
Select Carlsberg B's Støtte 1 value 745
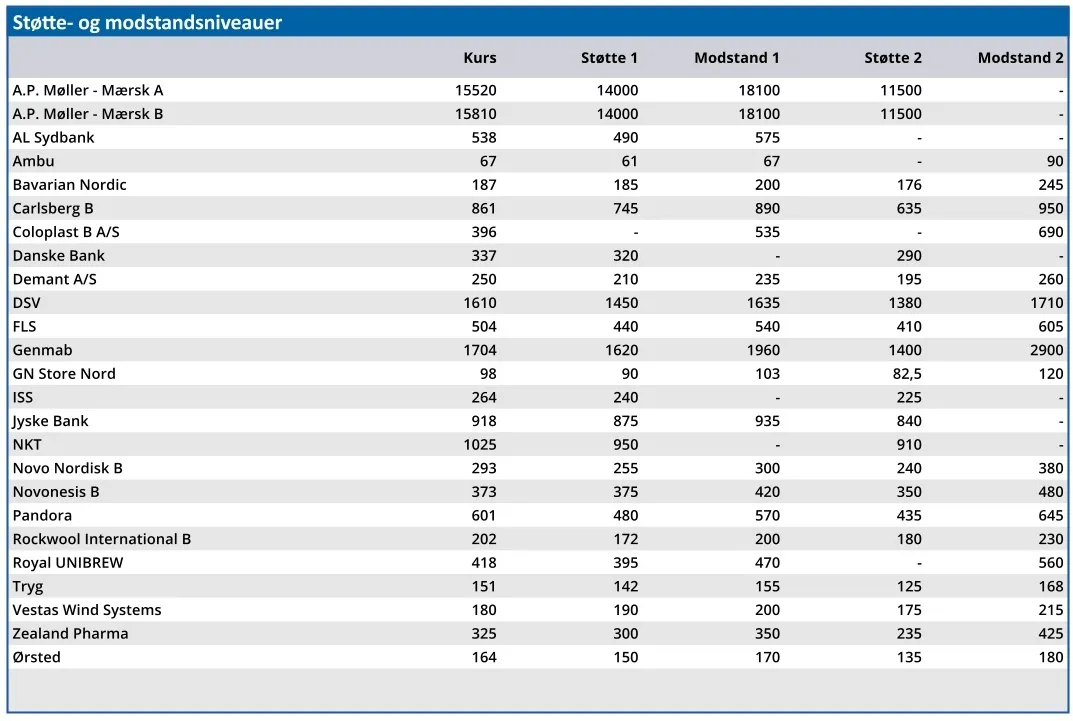coord(625,208)
